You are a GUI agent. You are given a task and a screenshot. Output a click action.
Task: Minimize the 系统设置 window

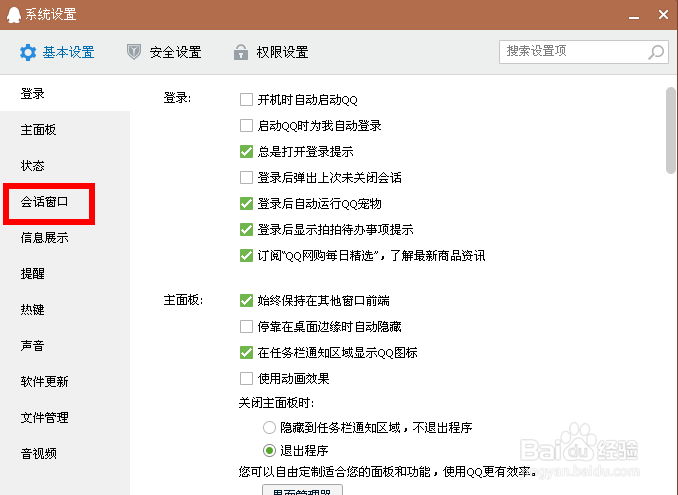tap(634, 17)
